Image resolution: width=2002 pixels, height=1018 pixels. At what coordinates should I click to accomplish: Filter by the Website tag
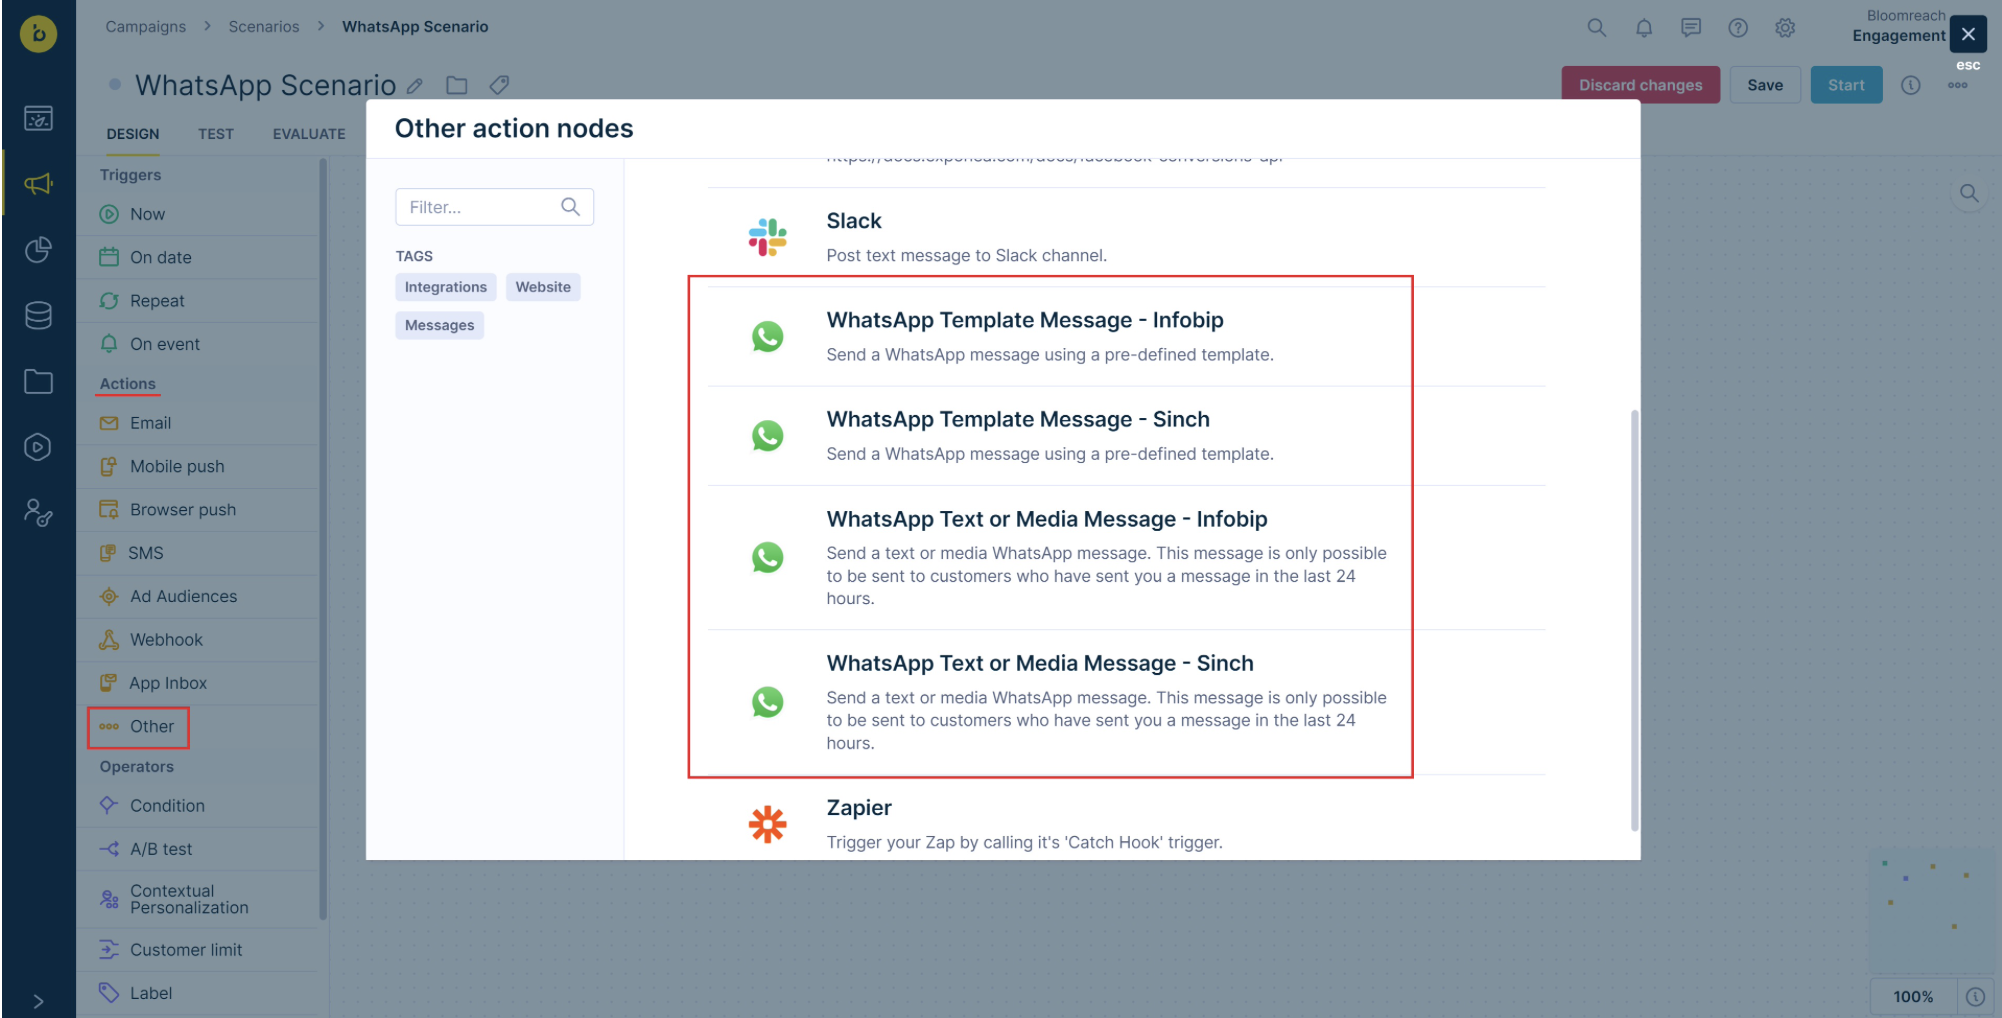coord(543,287)
